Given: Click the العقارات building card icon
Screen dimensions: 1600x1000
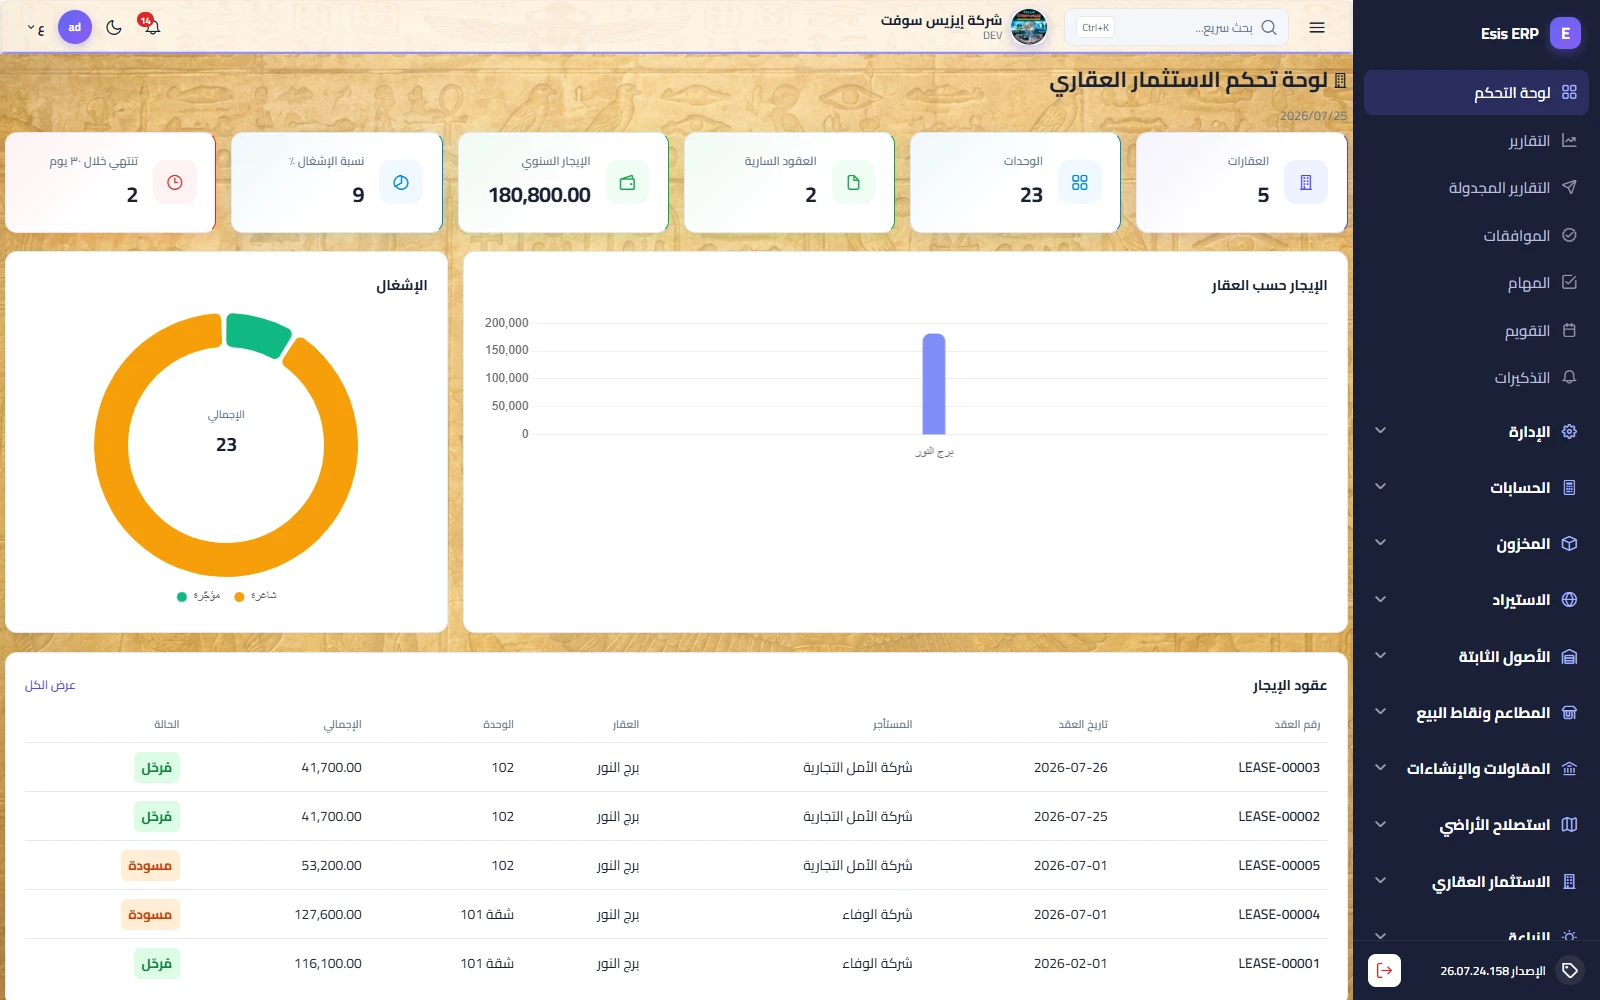Looking at the screenshot, I should coord(1305,182).
